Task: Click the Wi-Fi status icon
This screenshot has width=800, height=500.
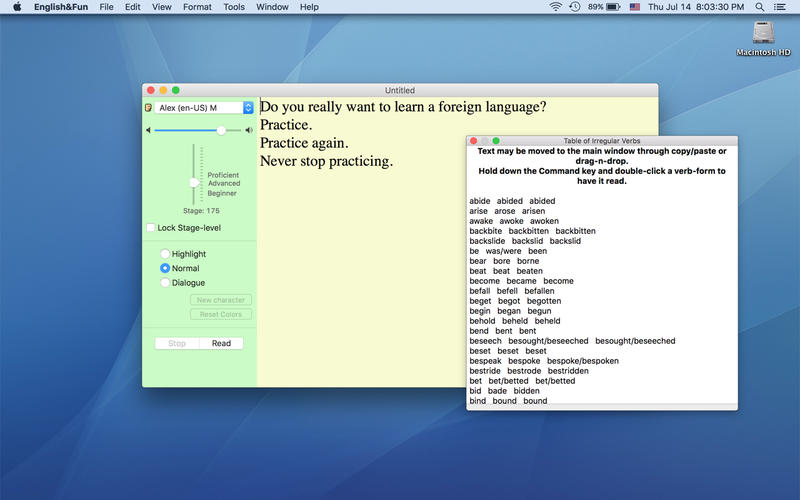Action: click(x=556, y=7)
